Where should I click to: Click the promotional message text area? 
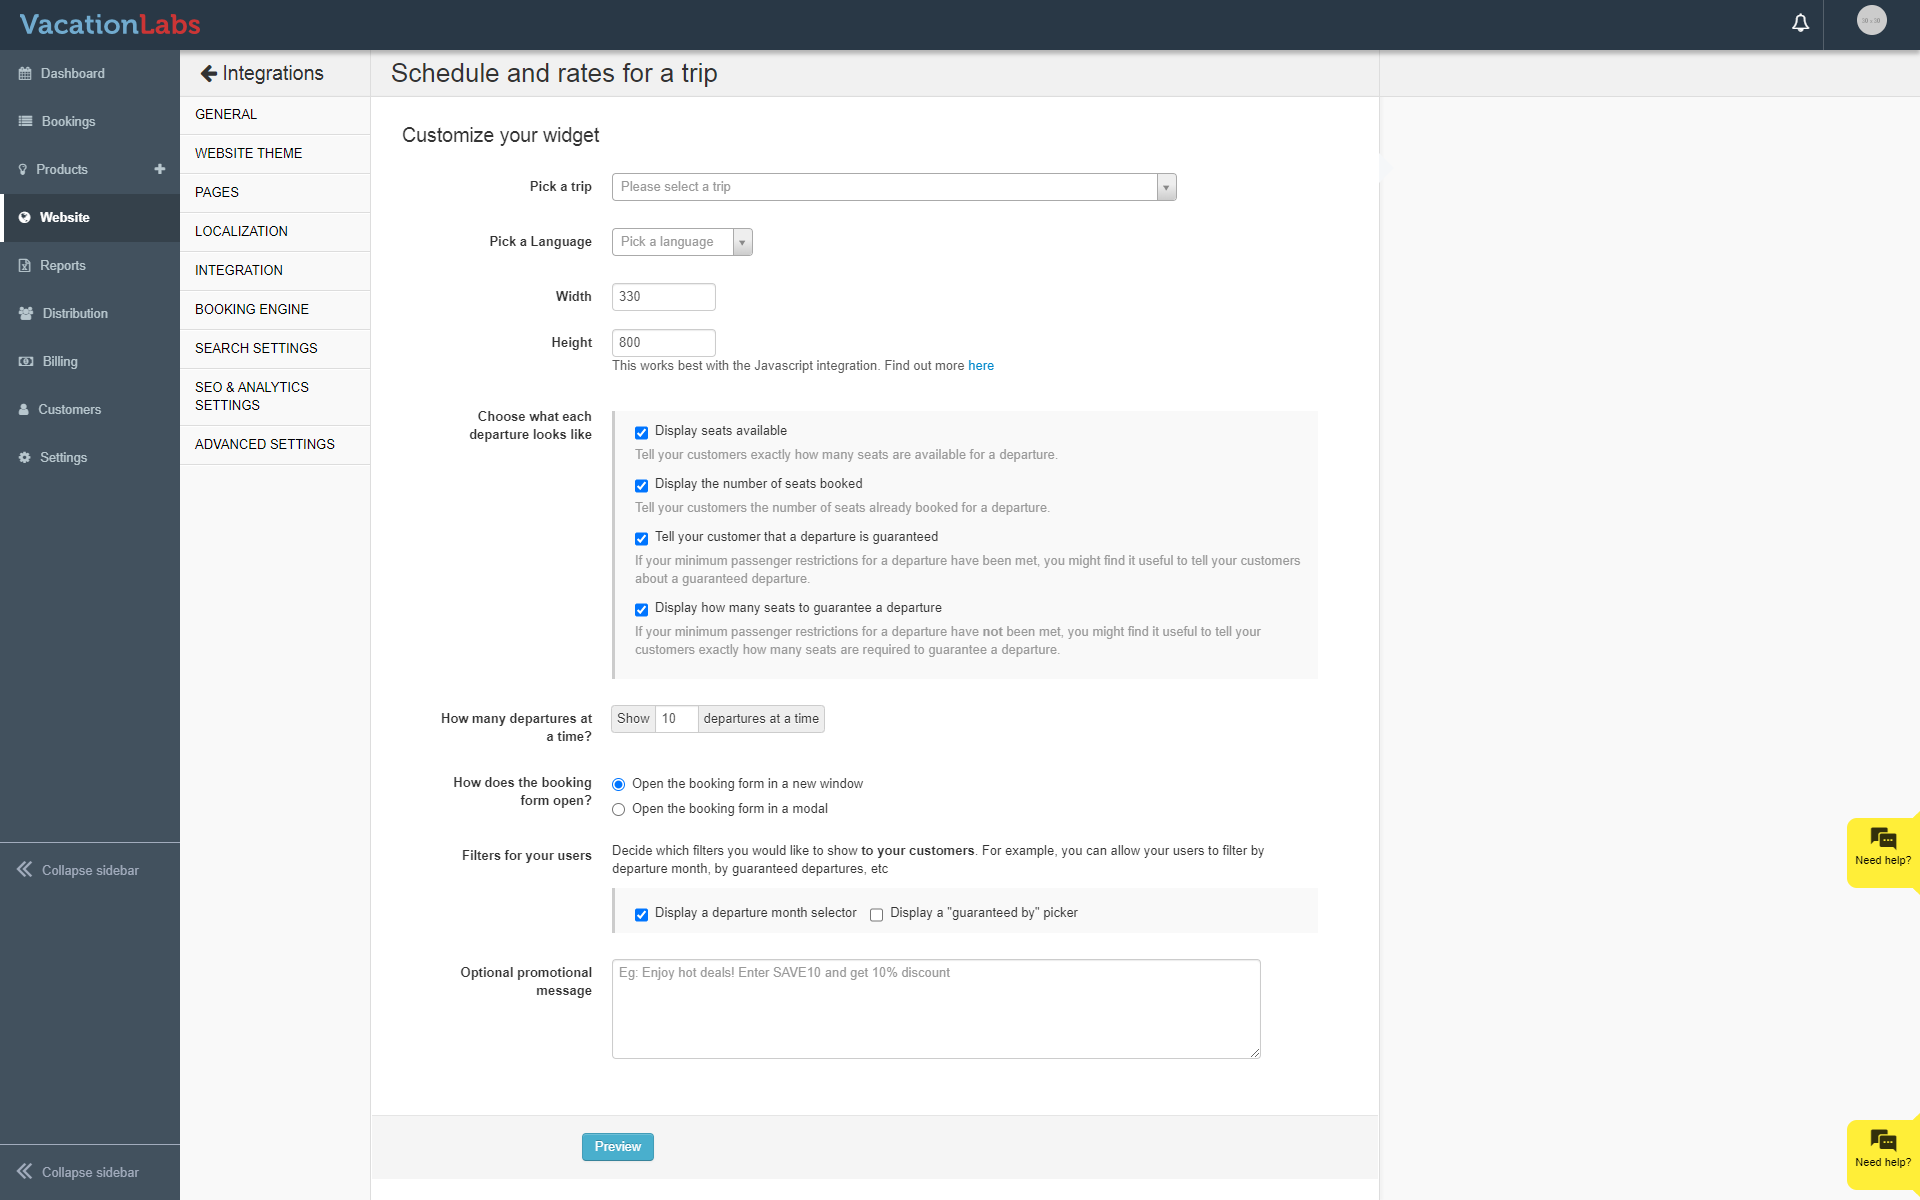[x=935, y=1009]
